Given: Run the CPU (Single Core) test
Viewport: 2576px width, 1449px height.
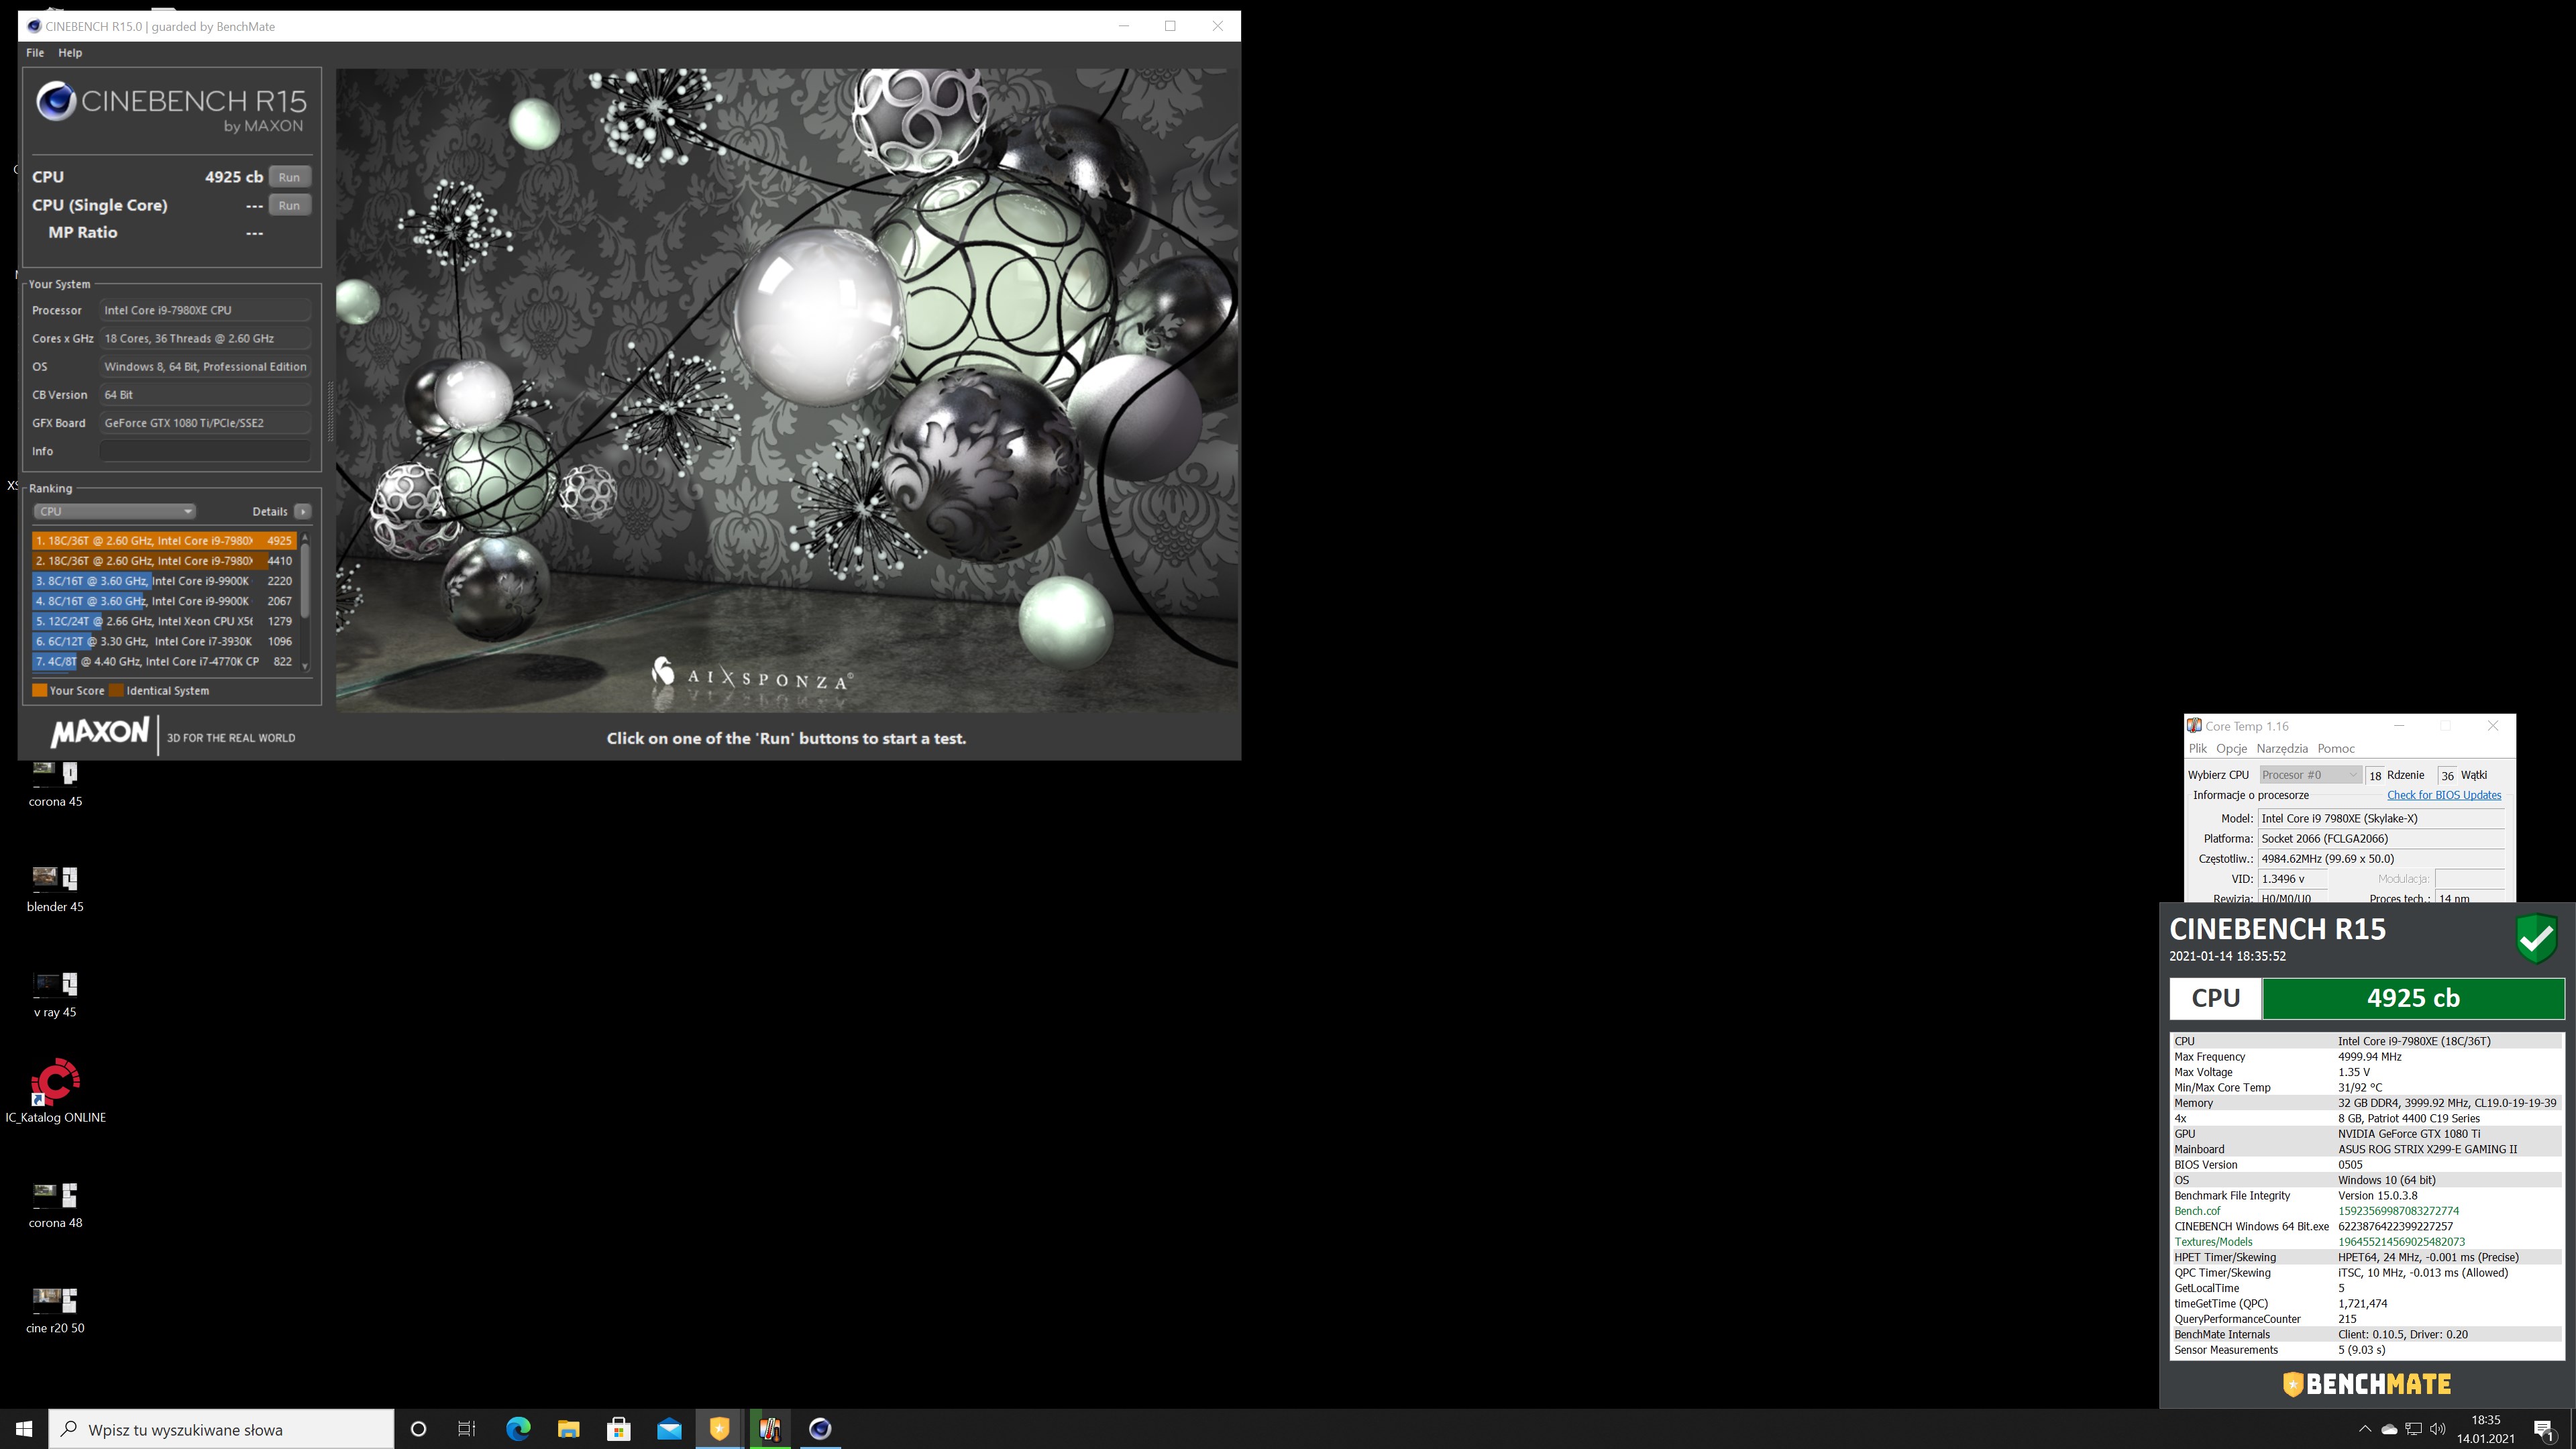Looking at the screenshot, I should click(289, 205).
